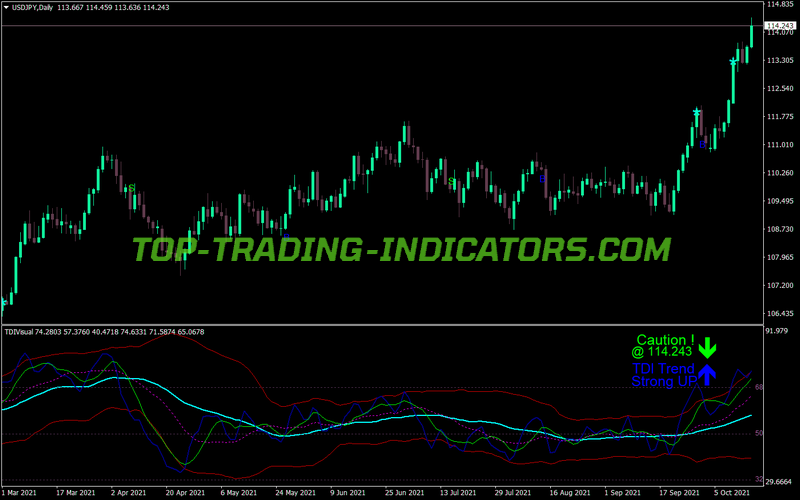Click the 91.979 indicator scale label

point(777,331)
